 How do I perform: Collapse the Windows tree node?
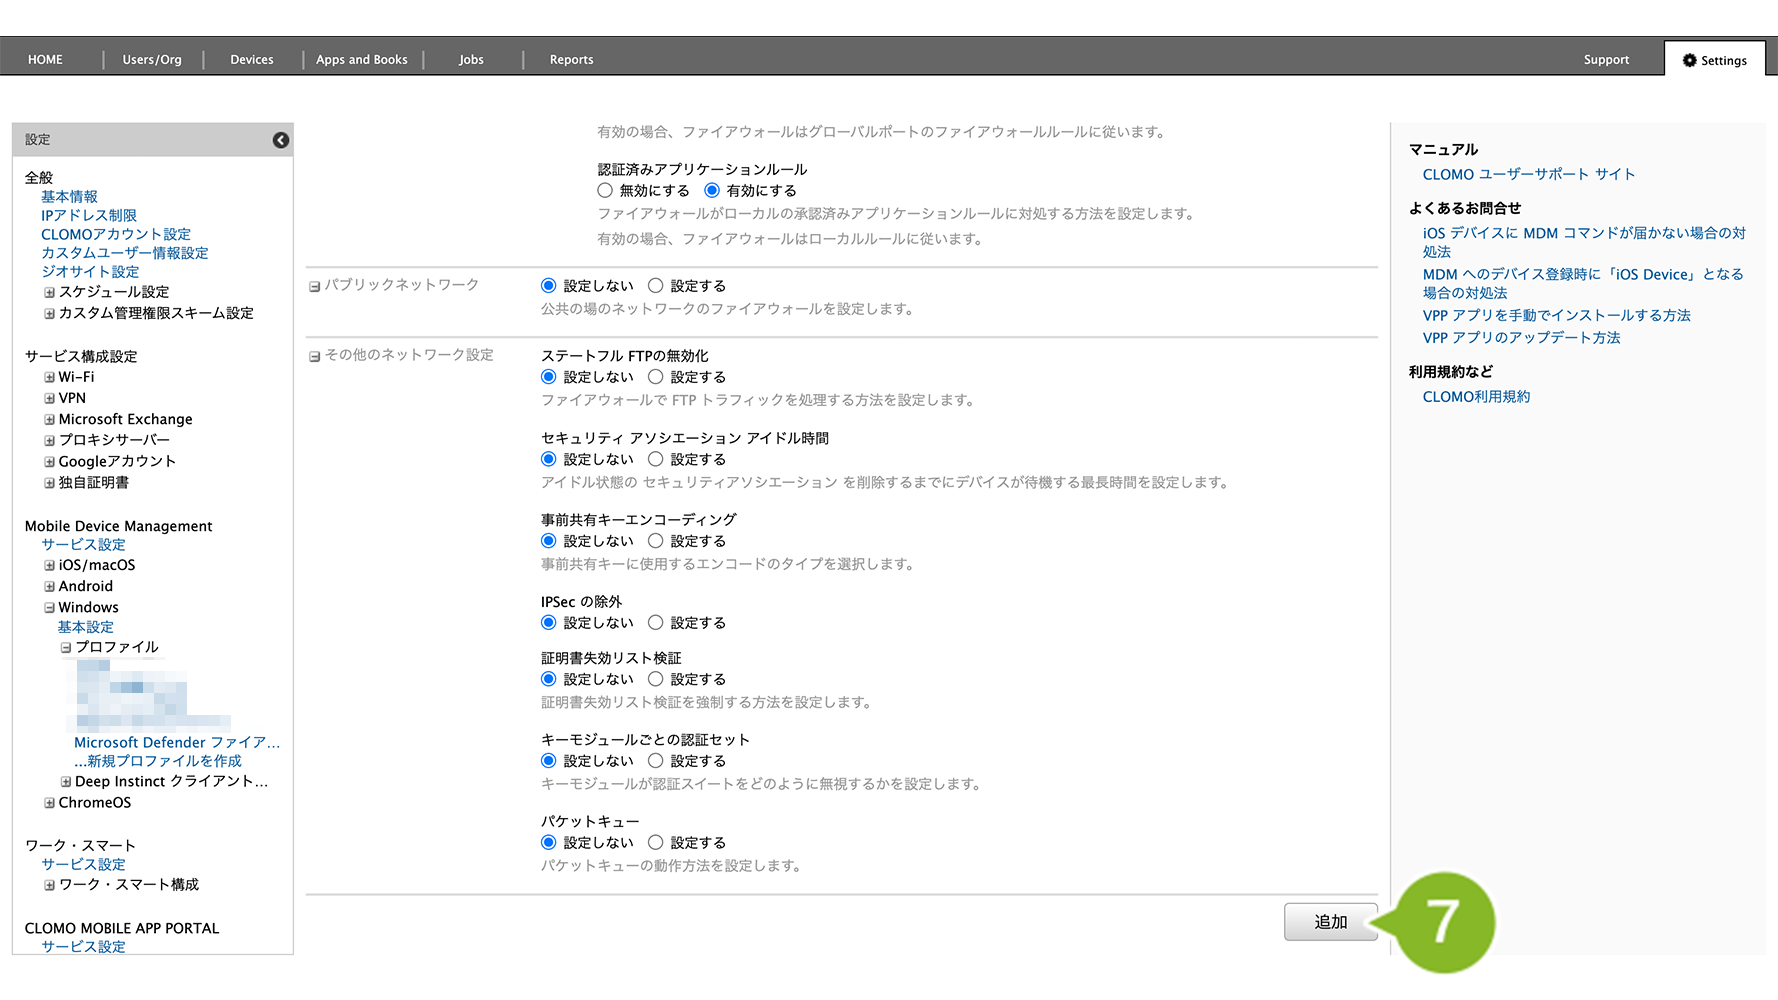pos(49,607)
